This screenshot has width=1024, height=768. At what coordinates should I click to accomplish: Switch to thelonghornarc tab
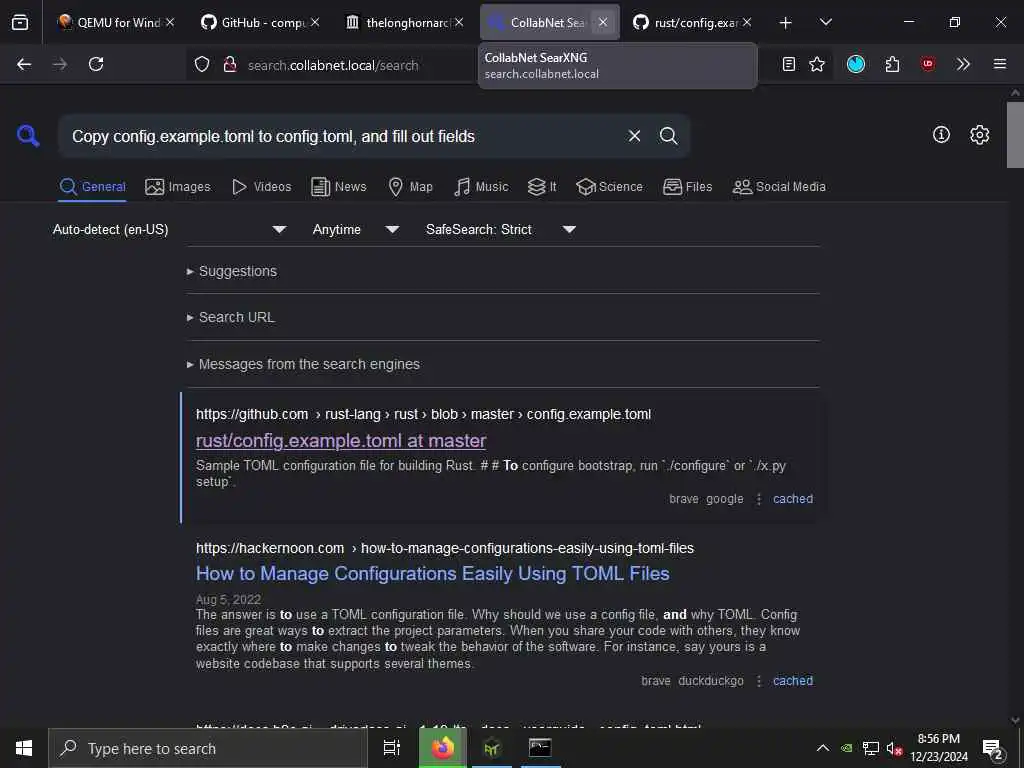click(404, 22)
